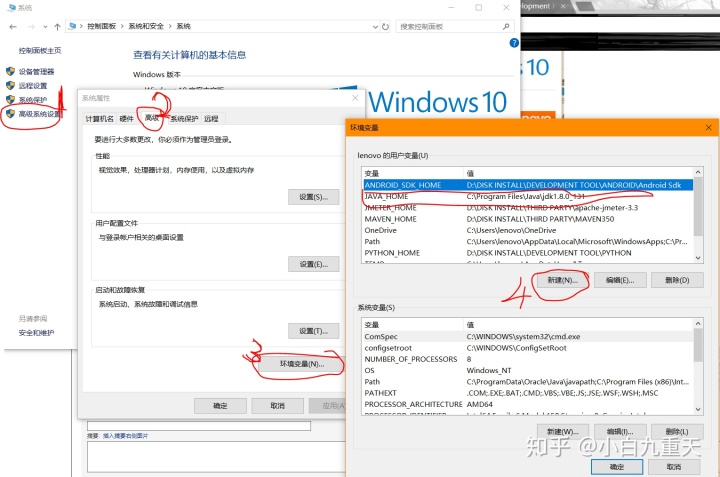Select the PATHEXT system variable row
720x477 pixels.
click(528, 393)
